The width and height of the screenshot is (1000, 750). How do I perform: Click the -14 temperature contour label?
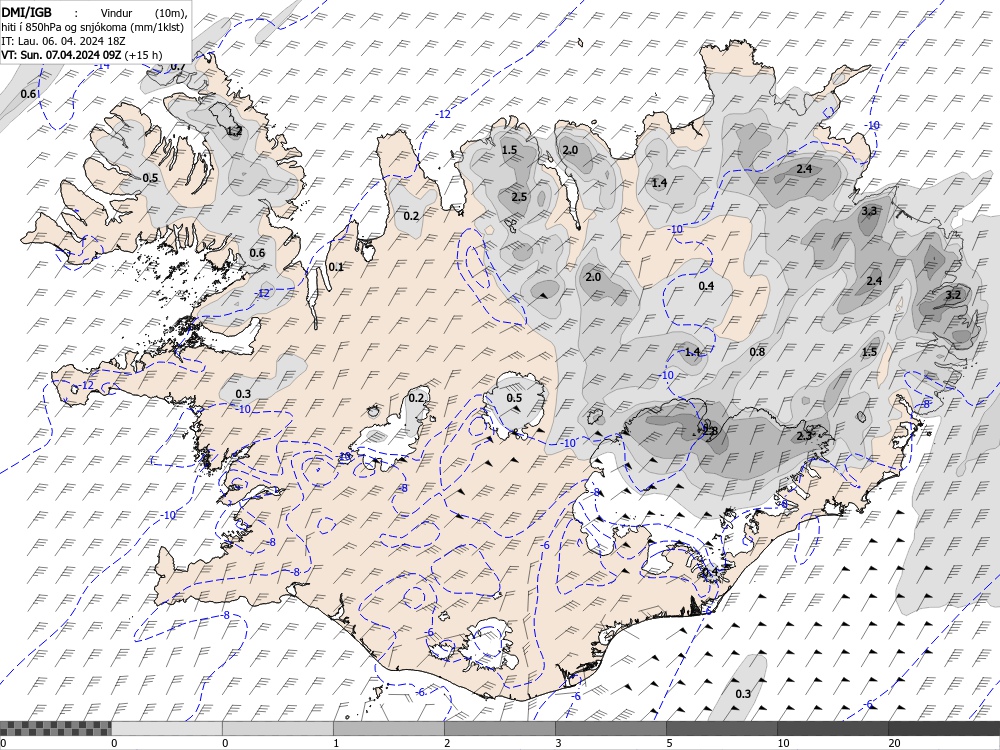point(101,65)
